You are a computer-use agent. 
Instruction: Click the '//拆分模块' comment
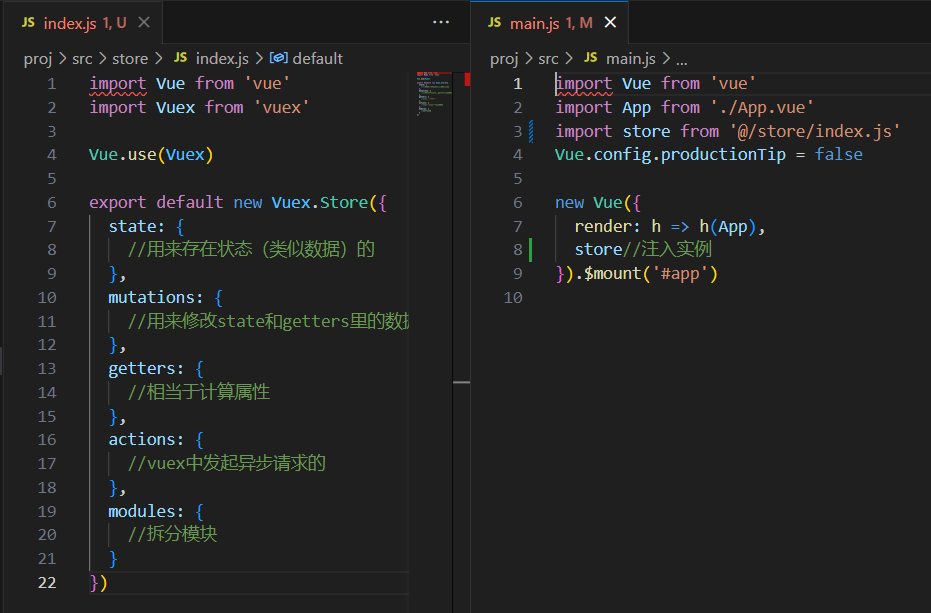(172, 534)
